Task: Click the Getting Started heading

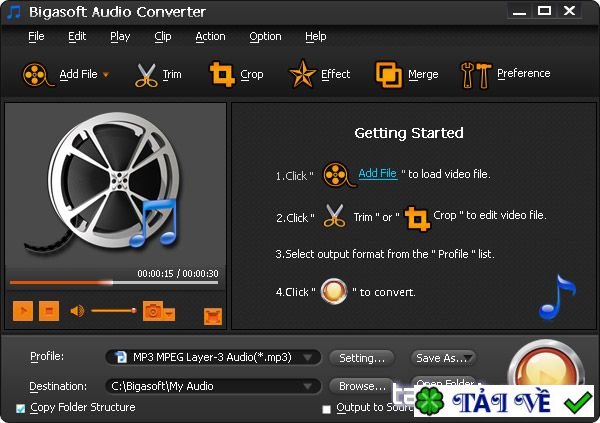Action: tap(409, 133)
